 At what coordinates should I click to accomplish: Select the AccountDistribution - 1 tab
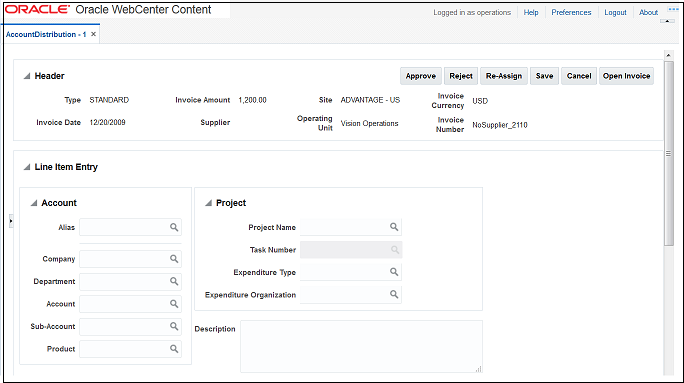coord(46,34)
